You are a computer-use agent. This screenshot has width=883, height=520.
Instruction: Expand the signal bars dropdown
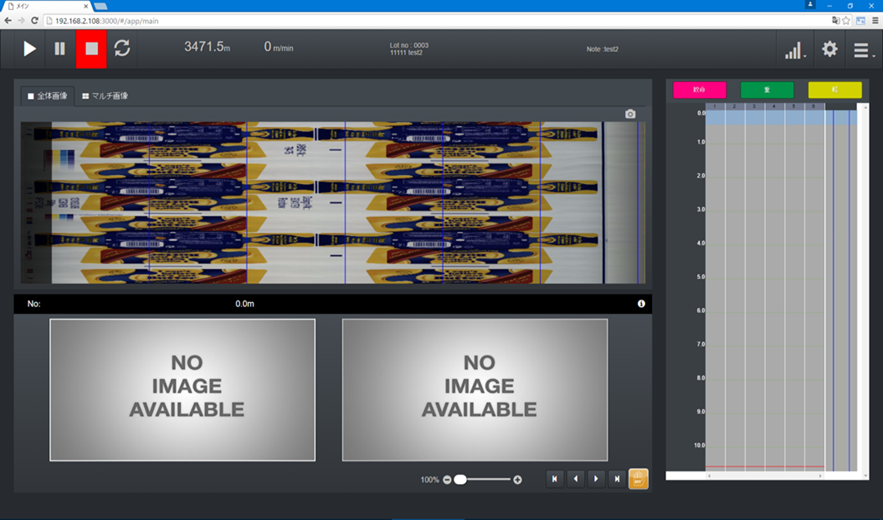point(795,50)
